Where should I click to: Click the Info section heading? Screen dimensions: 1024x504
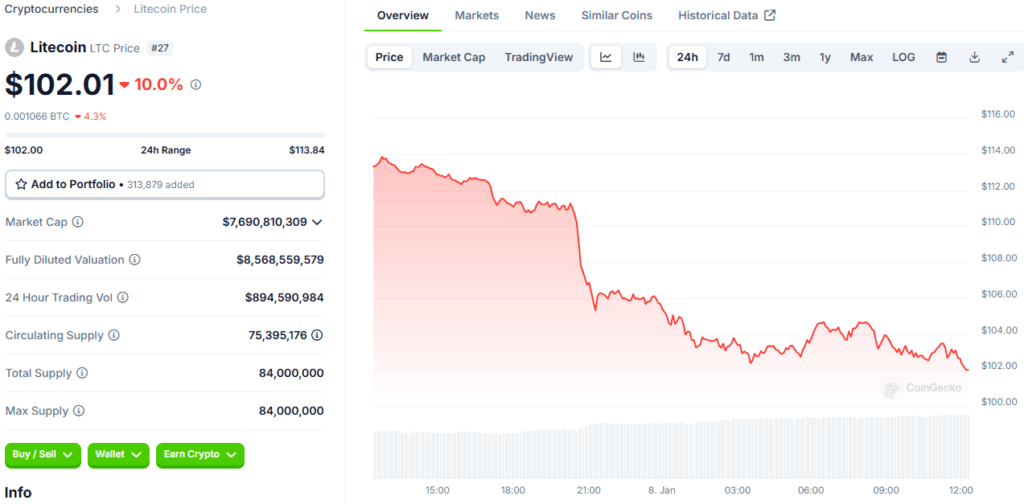pyautogui.click(x=18, y=492)
